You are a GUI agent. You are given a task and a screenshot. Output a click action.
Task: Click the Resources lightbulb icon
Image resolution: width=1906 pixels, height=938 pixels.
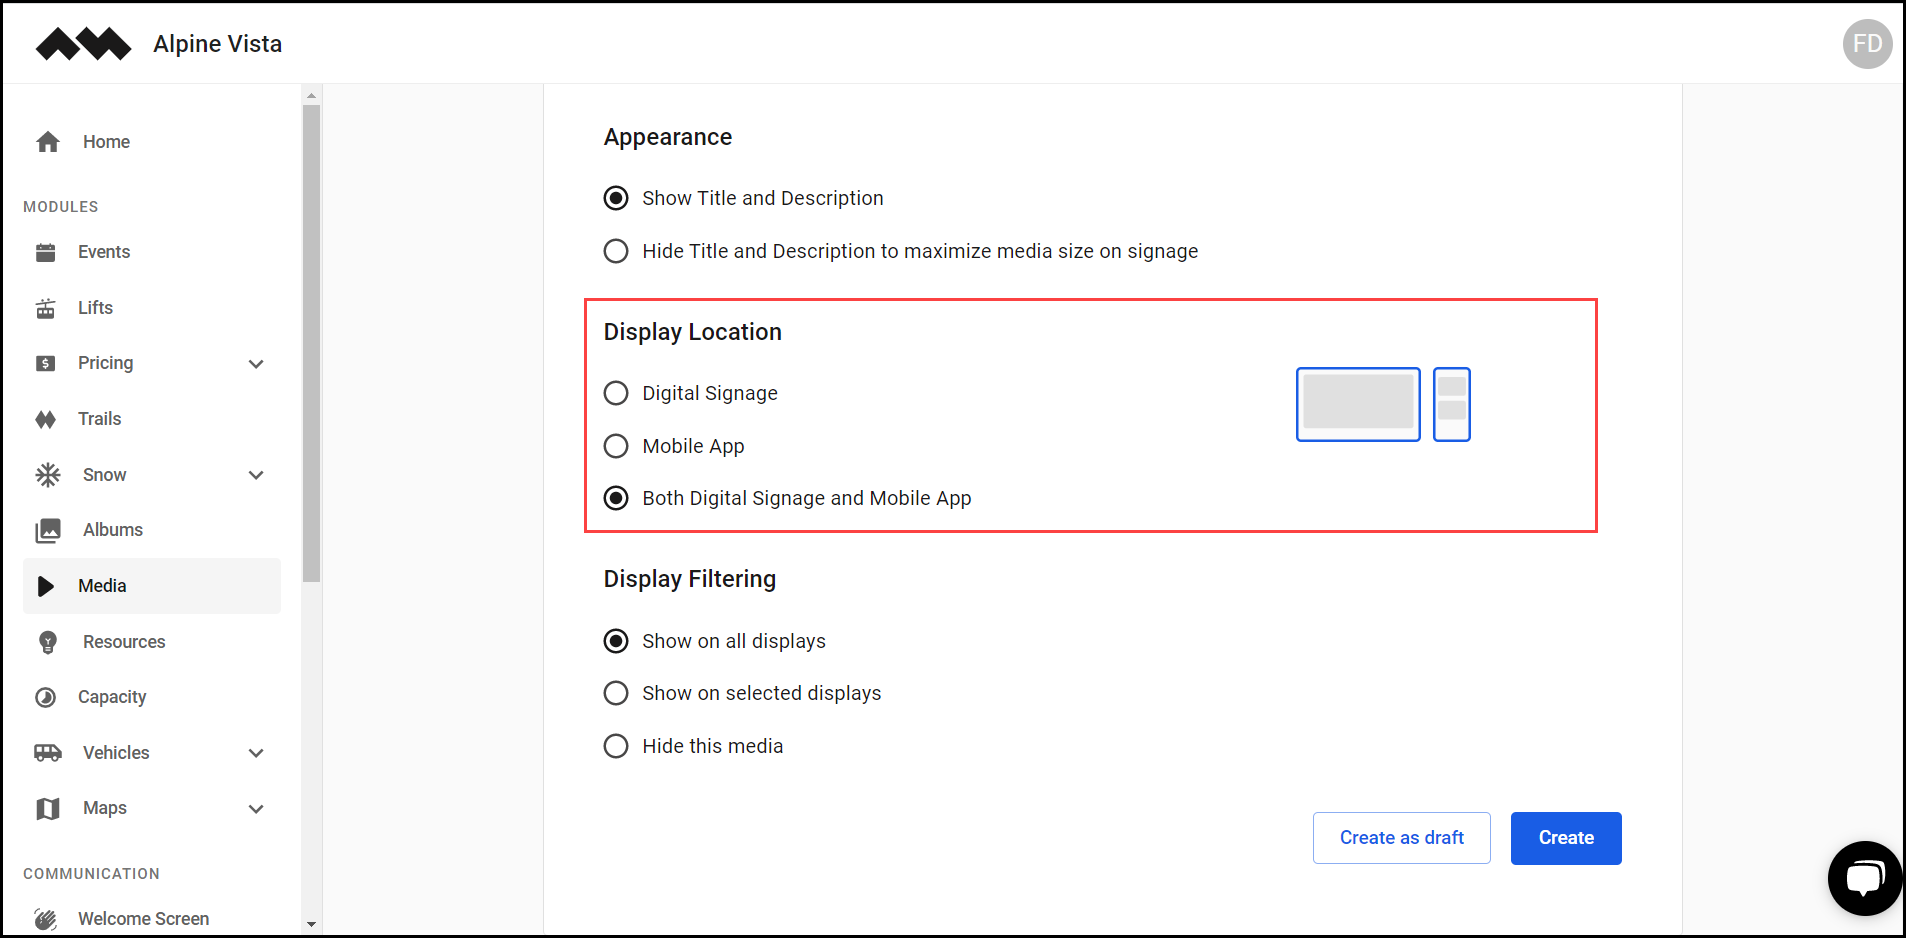(x=48, y=642)
